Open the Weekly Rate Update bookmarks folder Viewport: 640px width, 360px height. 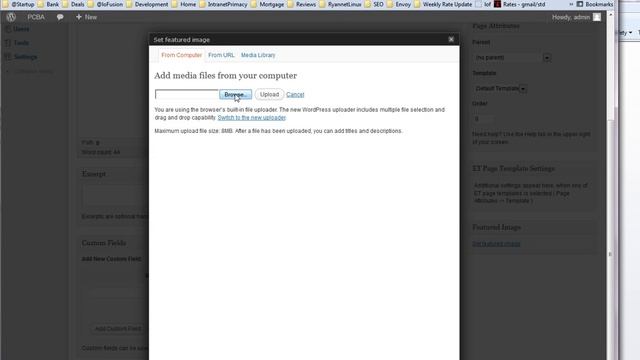point(443,4)
